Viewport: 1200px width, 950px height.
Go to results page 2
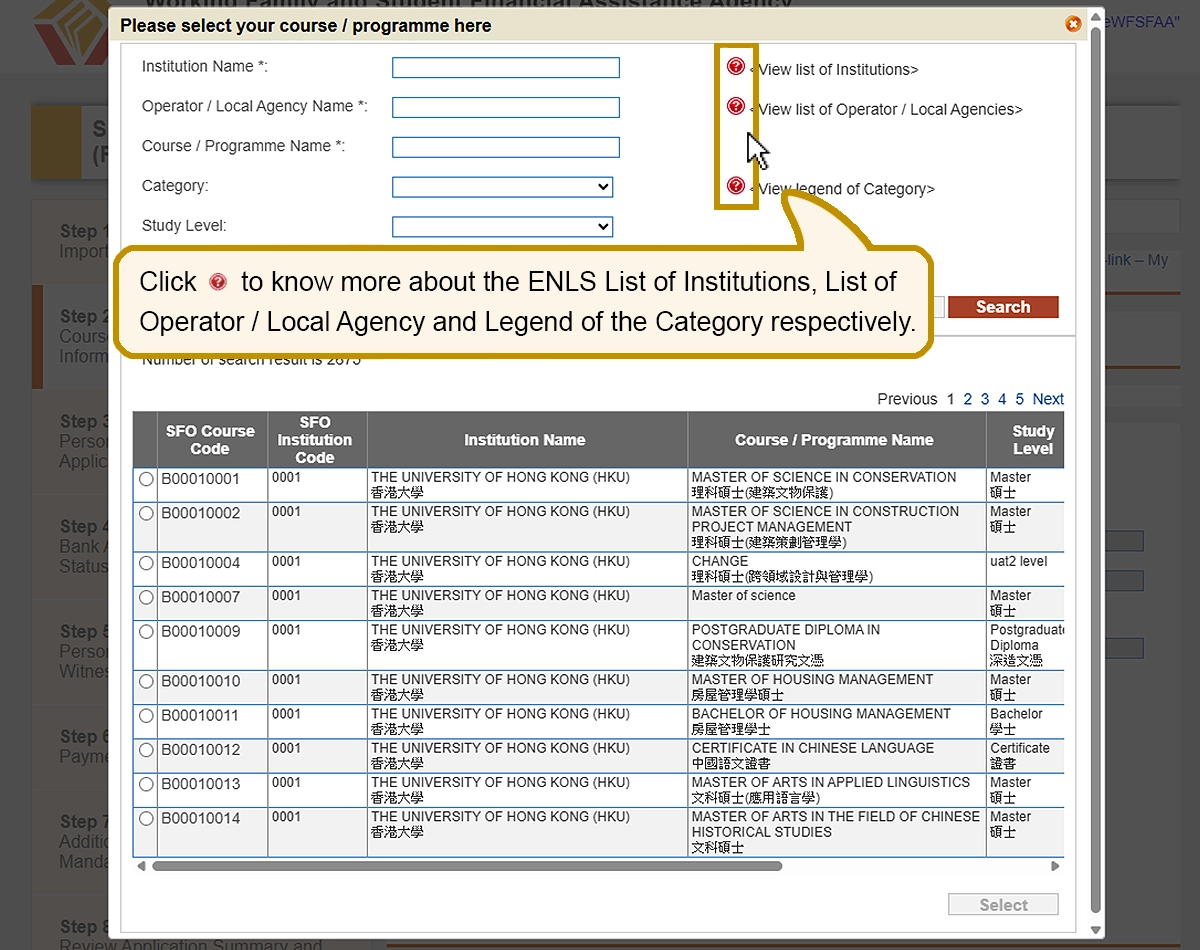coord(967,399)
